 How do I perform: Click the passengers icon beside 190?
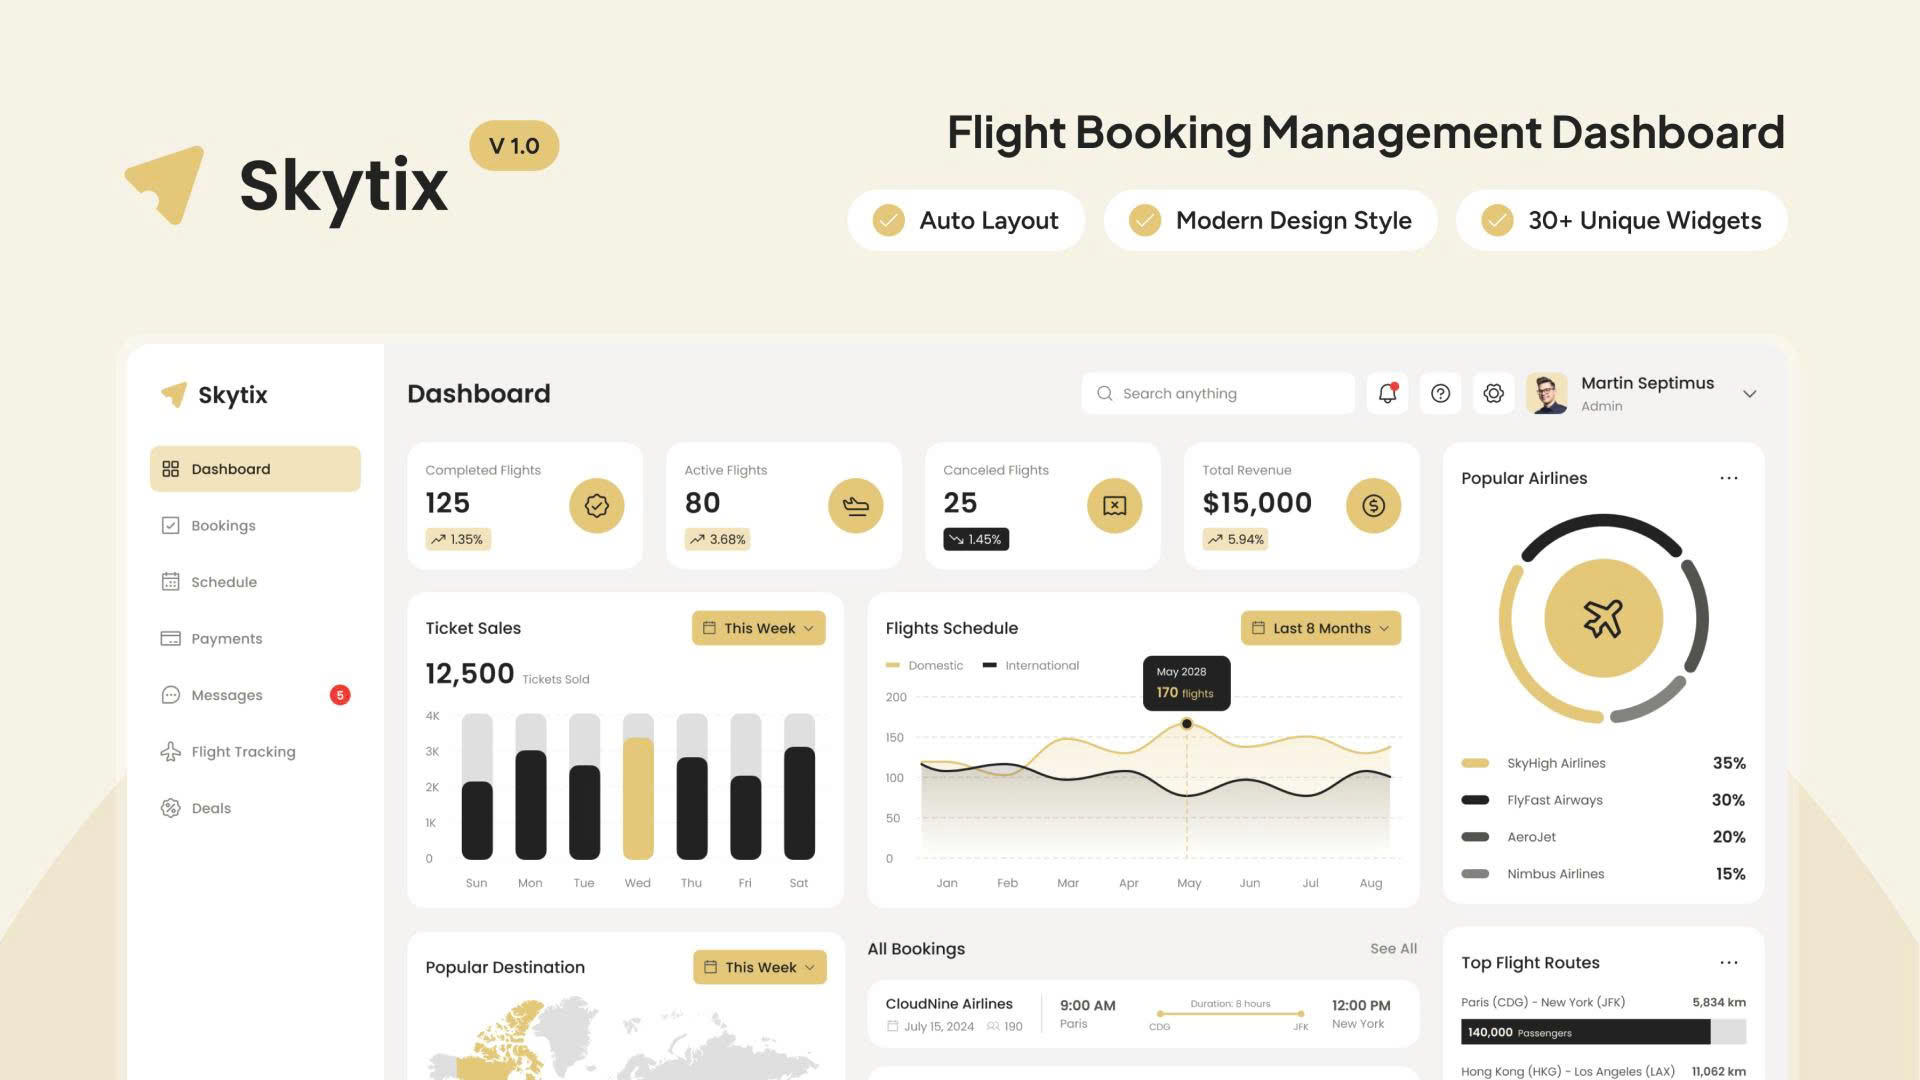click(x=992, y=1026)
